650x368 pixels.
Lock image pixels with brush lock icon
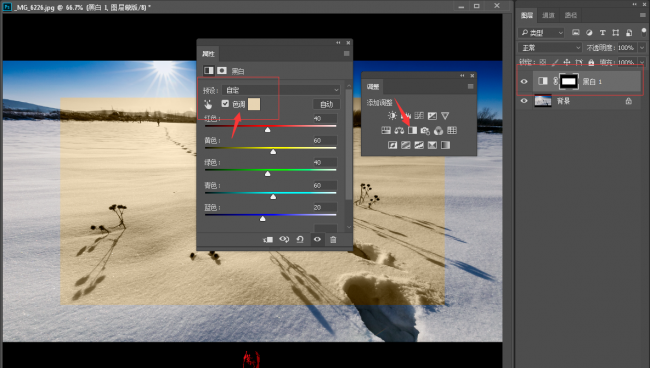tap(555, 63)
